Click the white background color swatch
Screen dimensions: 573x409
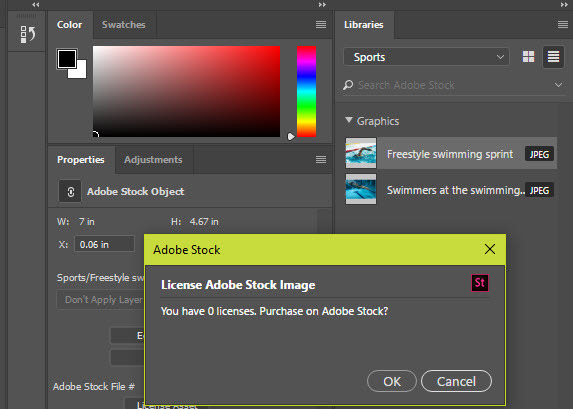pyautogui.click(x=81, y=72)
